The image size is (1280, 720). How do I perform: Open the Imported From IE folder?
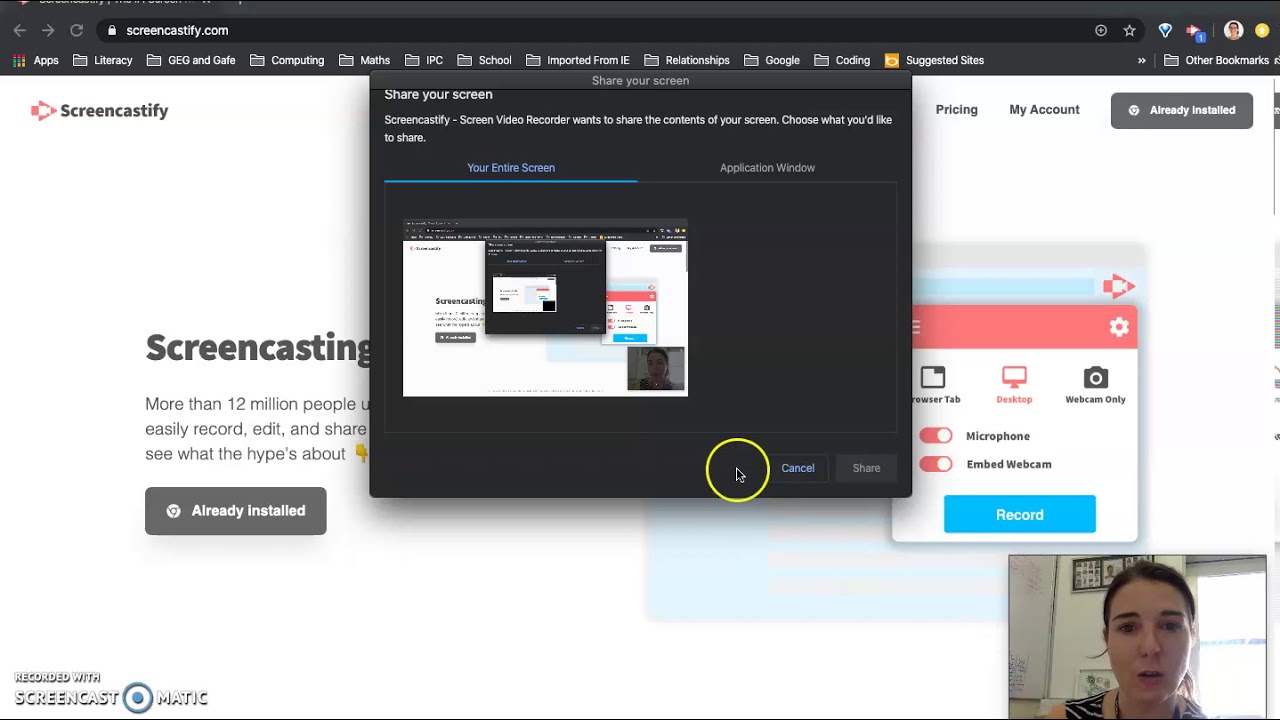pos(578,60)
